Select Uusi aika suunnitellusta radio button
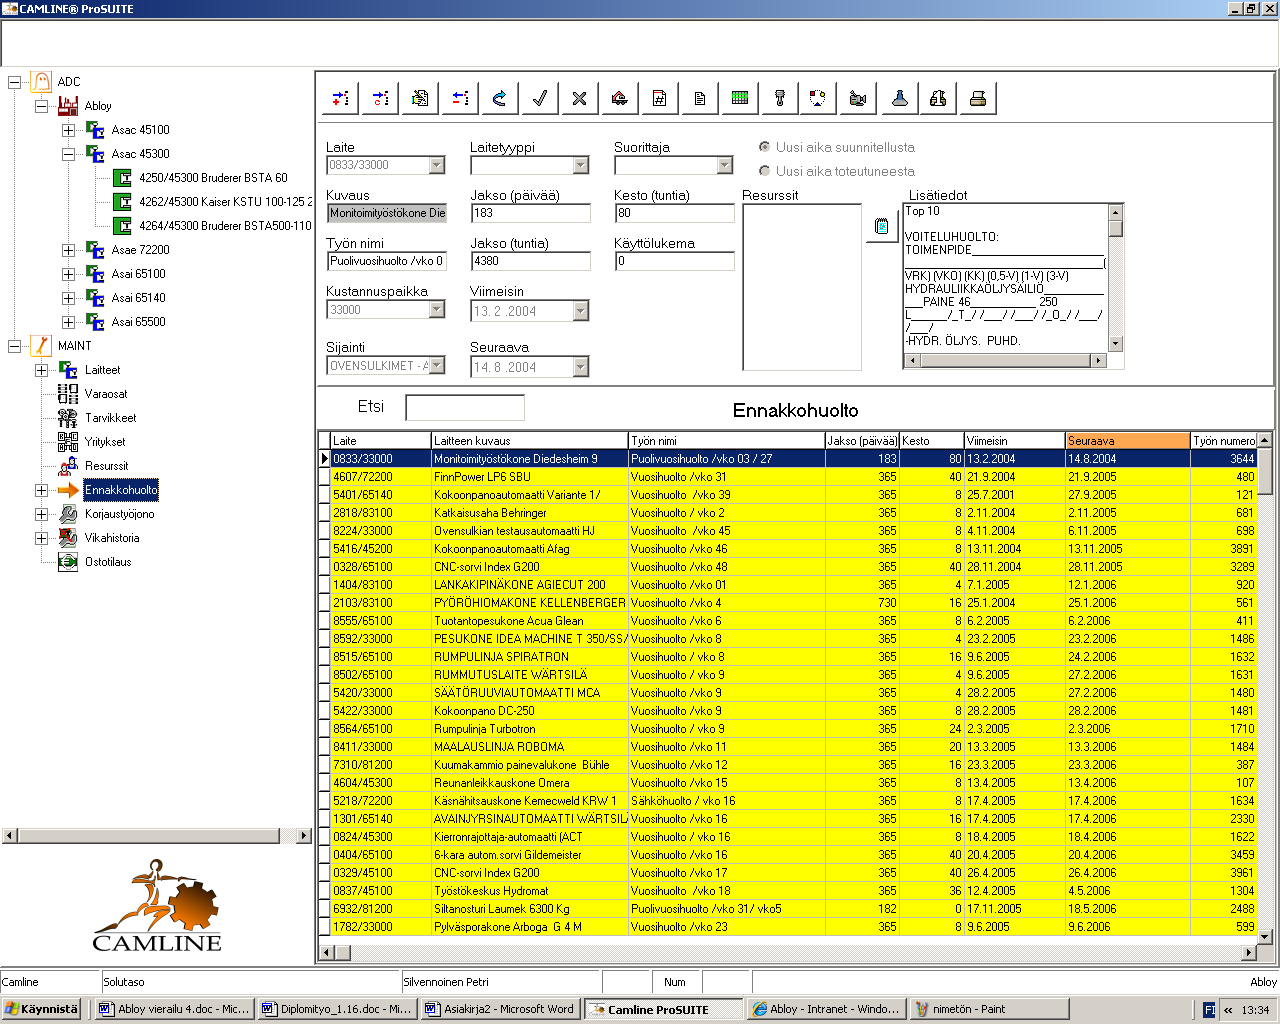Image resolution: width=1280 pixels, height=1024 pixels. 765,147
